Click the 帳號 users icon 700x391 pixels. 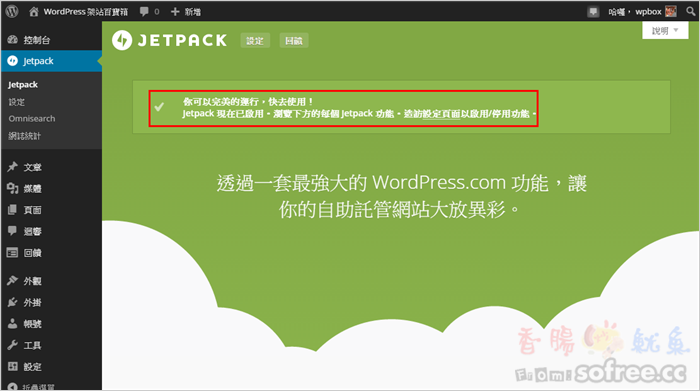tap(12, 324)
